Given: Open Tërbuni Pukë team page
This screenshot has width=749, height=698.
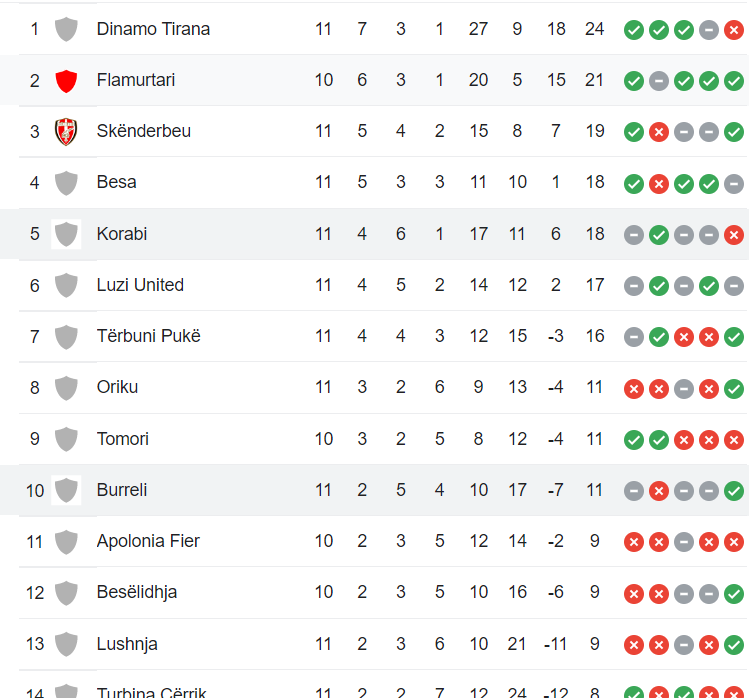Looking at the screenshot, I should [149, 336].
